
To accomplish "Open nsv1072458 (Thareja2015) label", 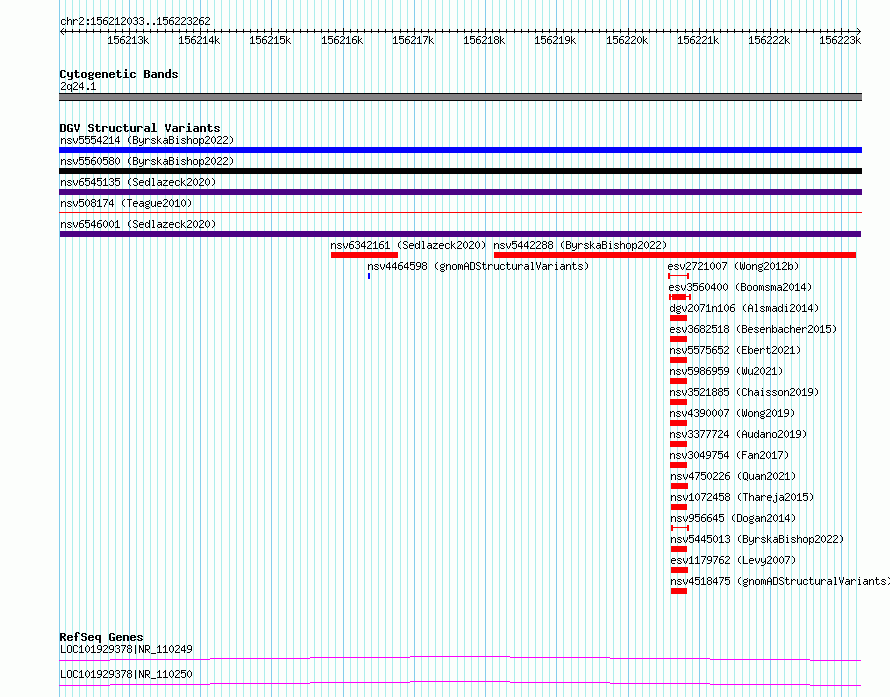I will [x=742, y=497].
